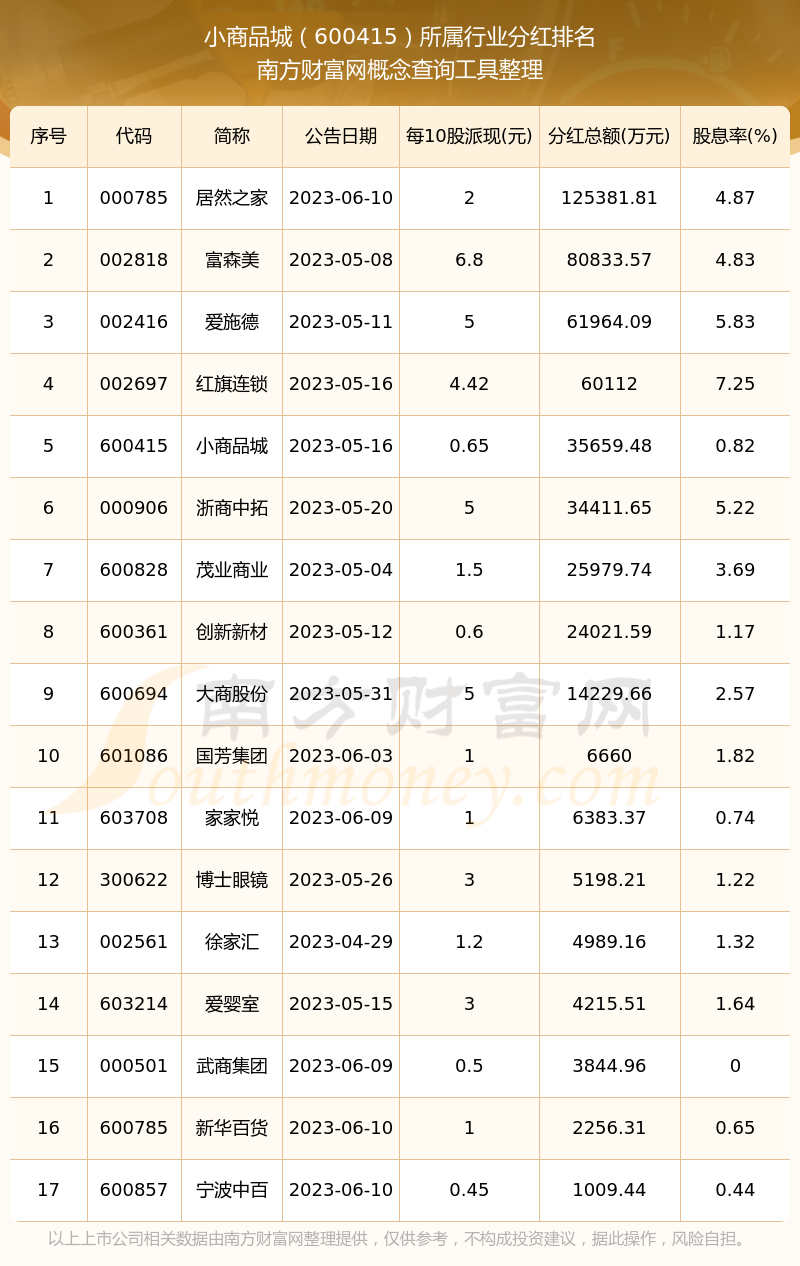Click the 富森美 name cell
Viewport: 800px width, 1266px height.
(x=232, y=260)
